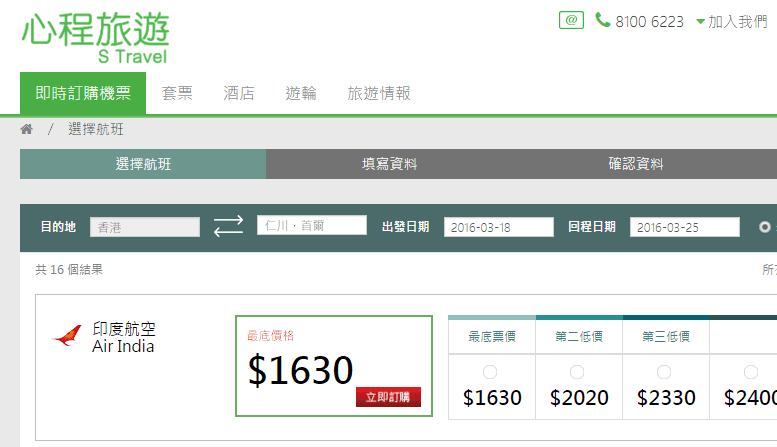
Task: Open the 套票 menu item
Action: pos(177,93)
